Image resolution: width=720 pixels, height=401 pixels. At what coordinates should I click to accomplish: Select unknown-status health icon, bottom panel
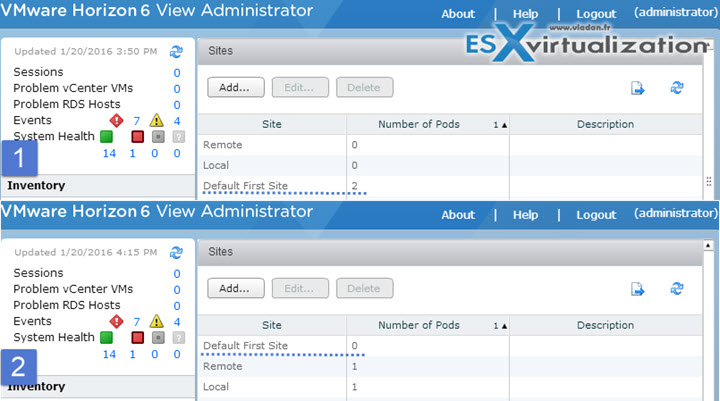click(179, 338)
